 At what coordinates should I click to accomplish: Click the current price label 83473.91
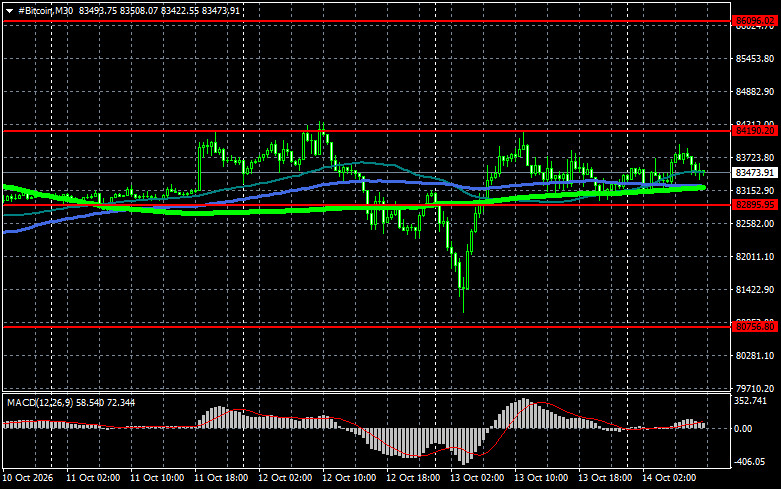[755, 173]
